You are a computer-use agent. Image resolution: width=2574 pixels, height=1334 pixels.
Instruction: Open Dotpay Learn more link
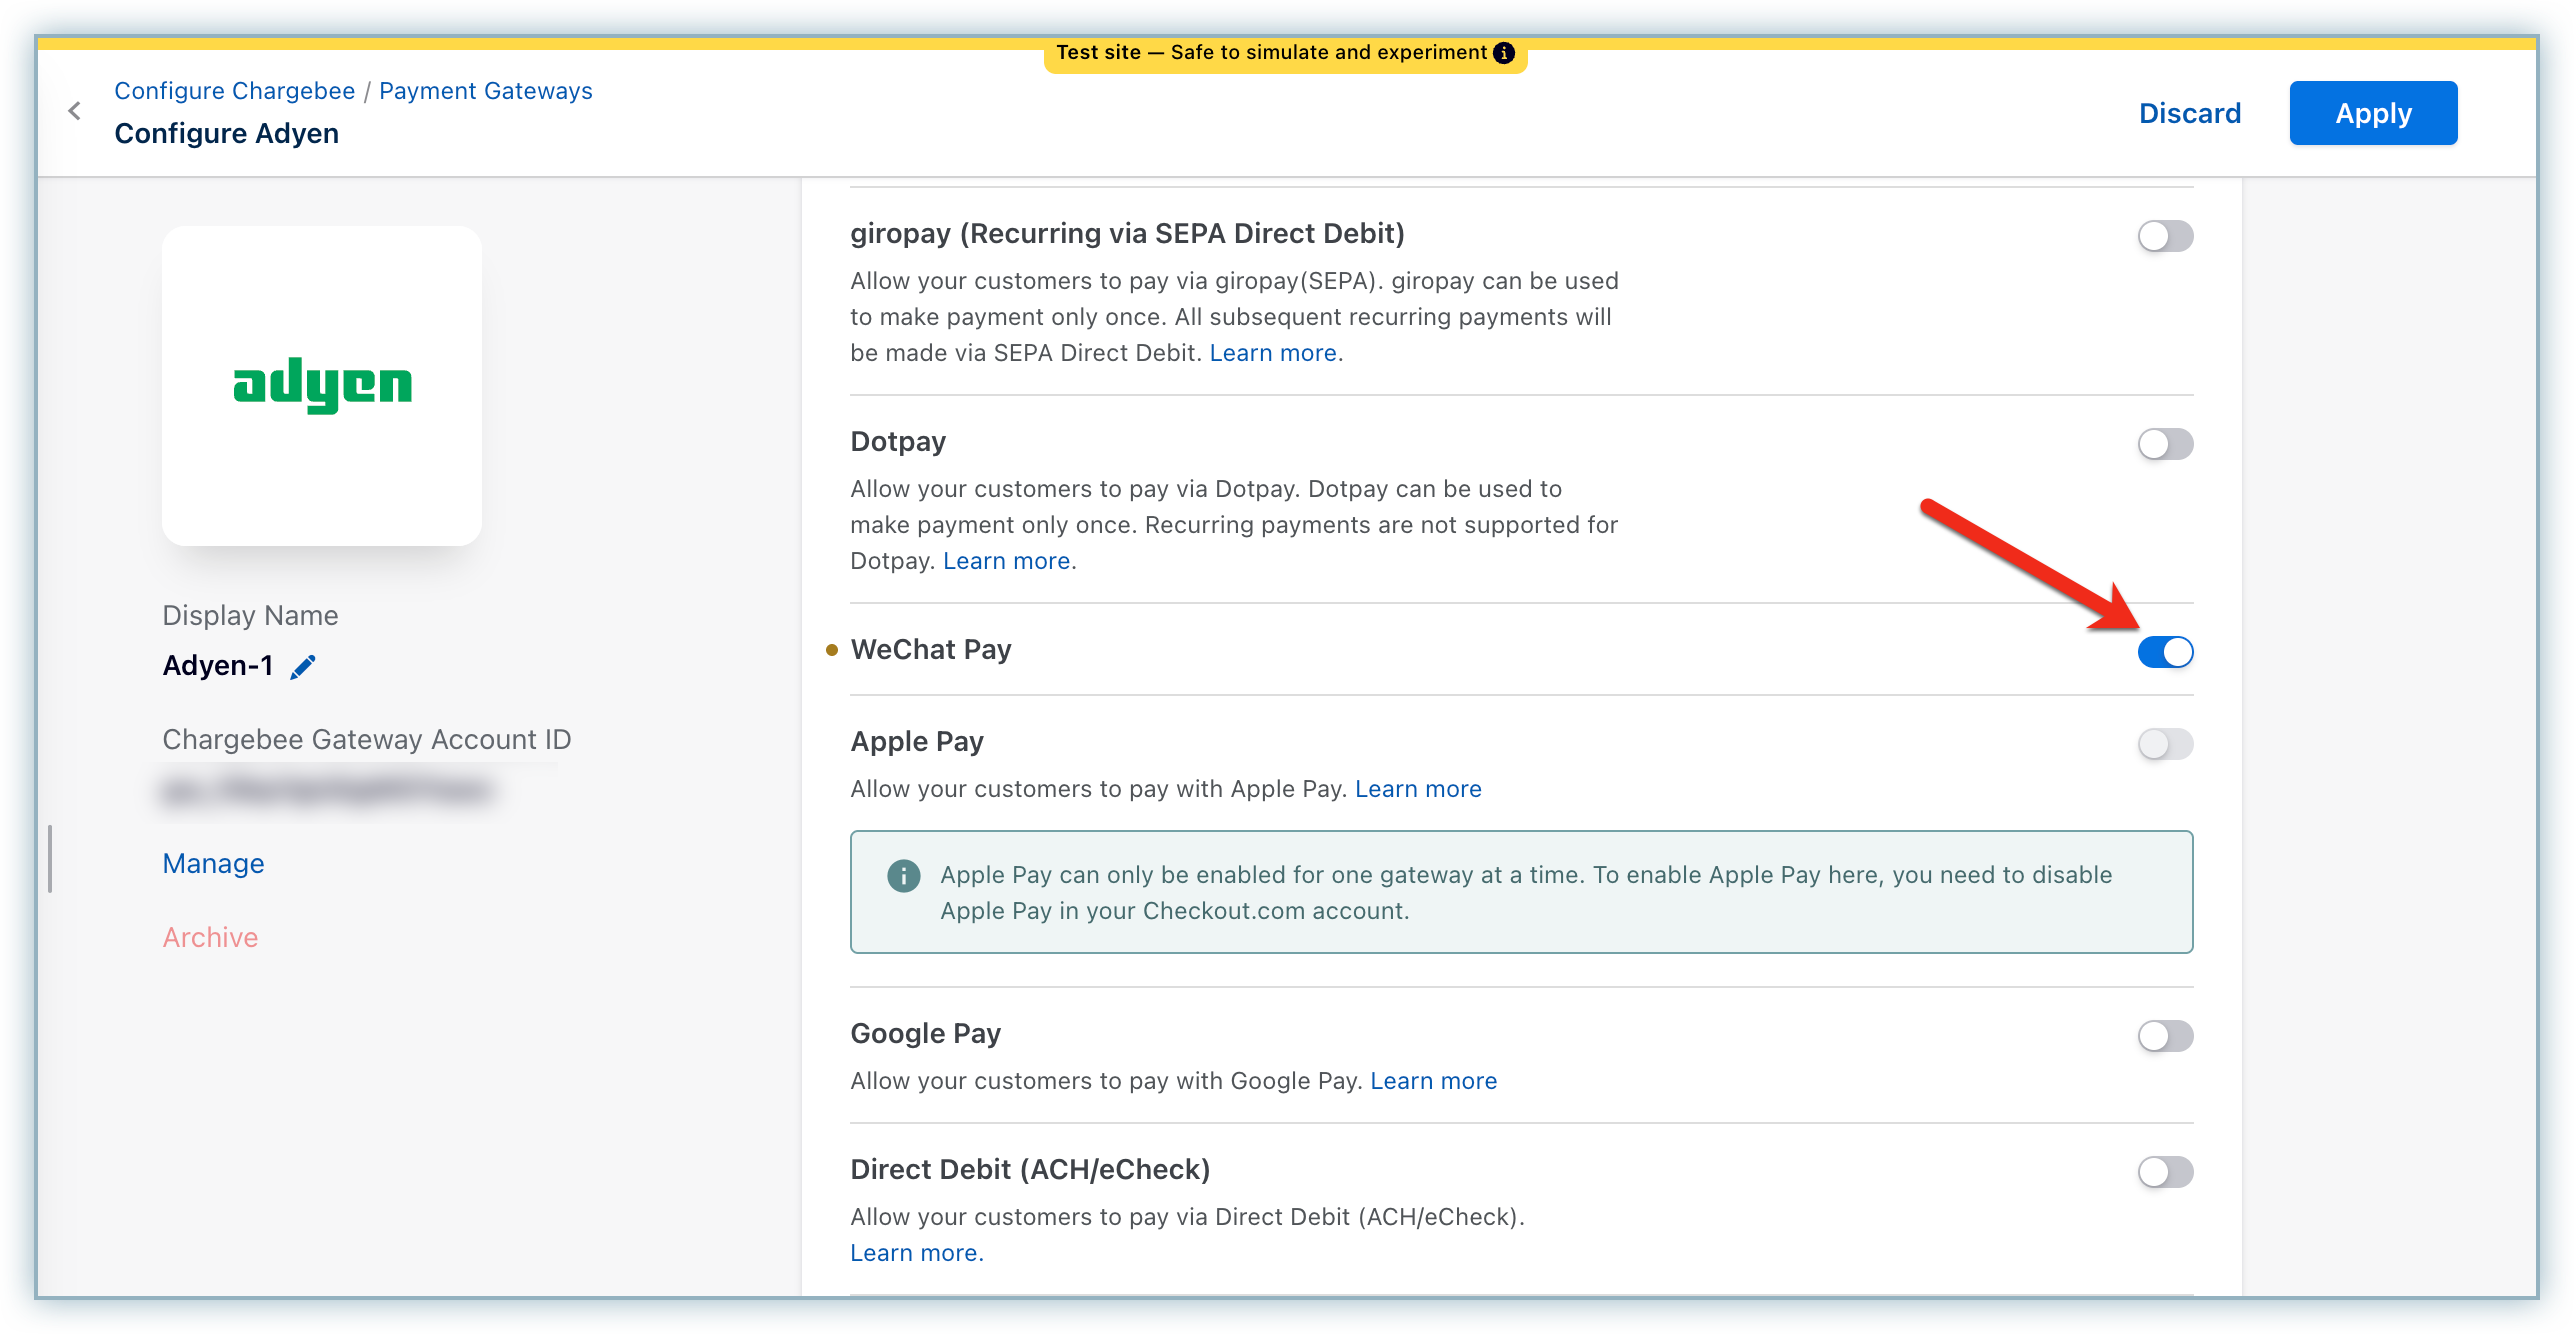(x=1007, y=561)
